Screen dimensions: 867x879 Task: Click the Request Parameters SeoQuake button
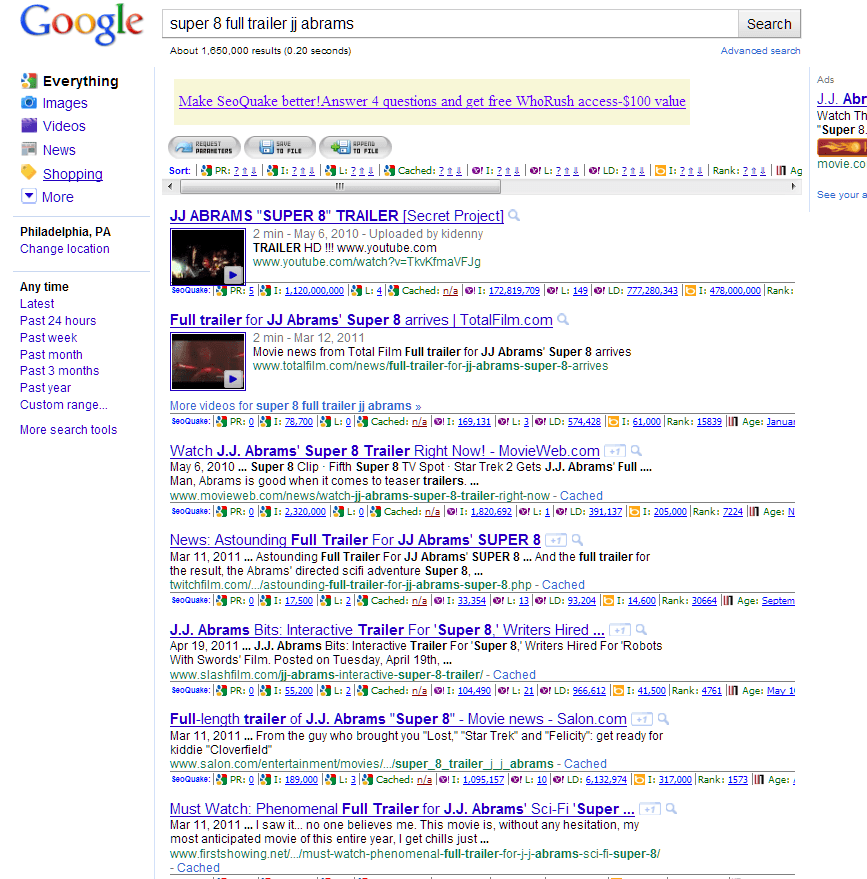[204, 148]
